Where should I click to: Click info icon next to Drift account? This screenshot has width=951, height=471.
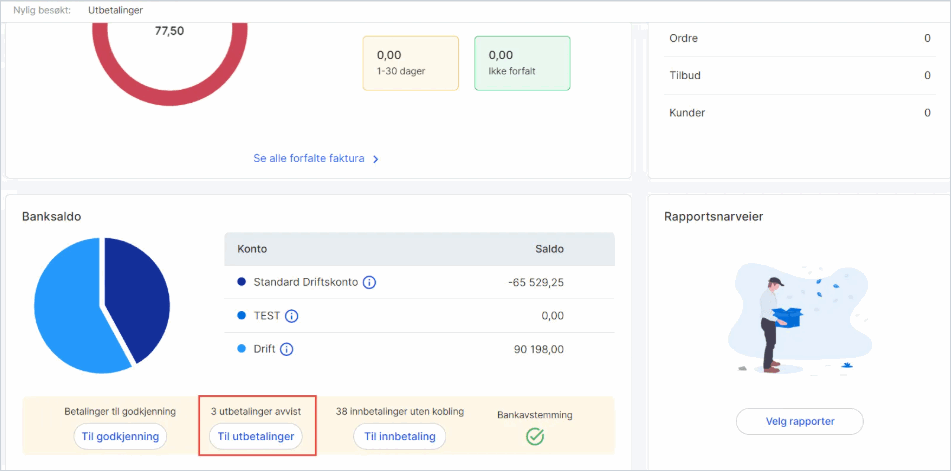click(287, 349)
